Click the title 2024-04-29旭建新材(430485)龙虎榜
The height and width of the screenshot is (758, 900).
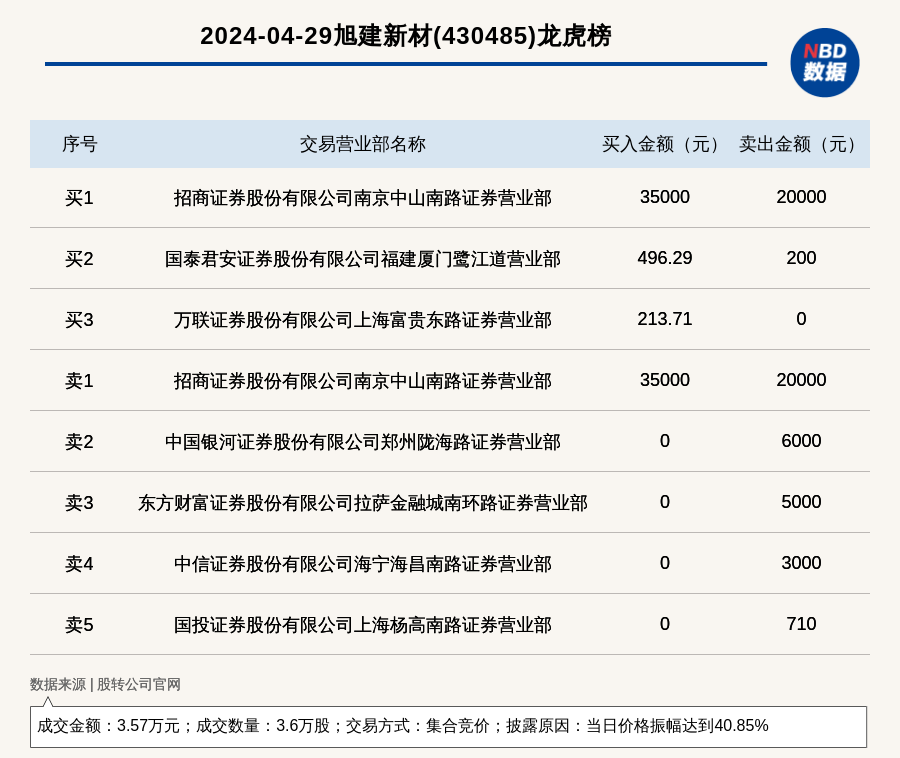point(406,36)
